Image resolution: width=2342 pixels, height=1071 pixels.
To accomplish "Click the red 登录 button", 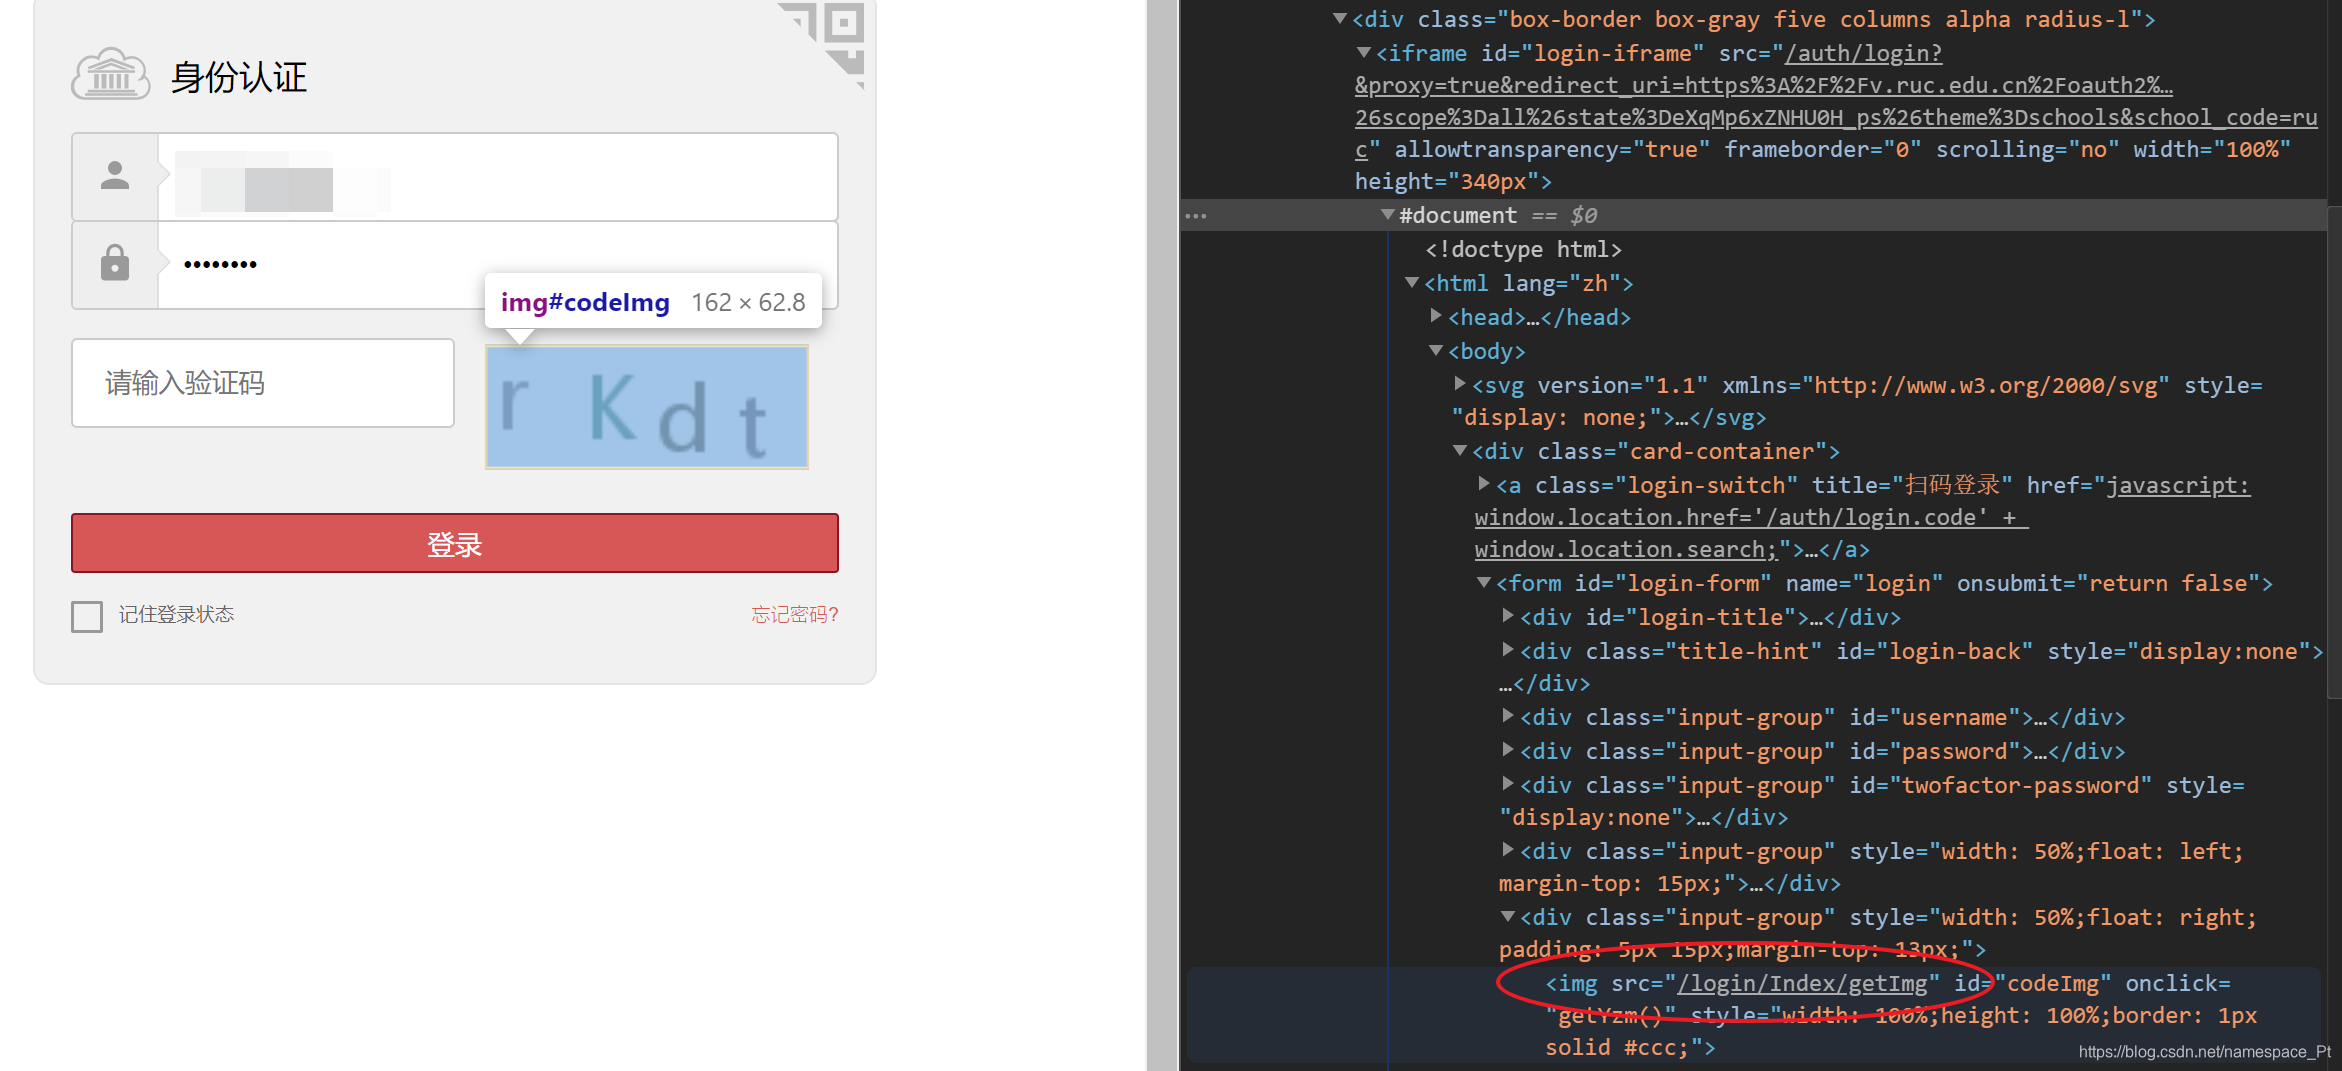I will [455, 543].
